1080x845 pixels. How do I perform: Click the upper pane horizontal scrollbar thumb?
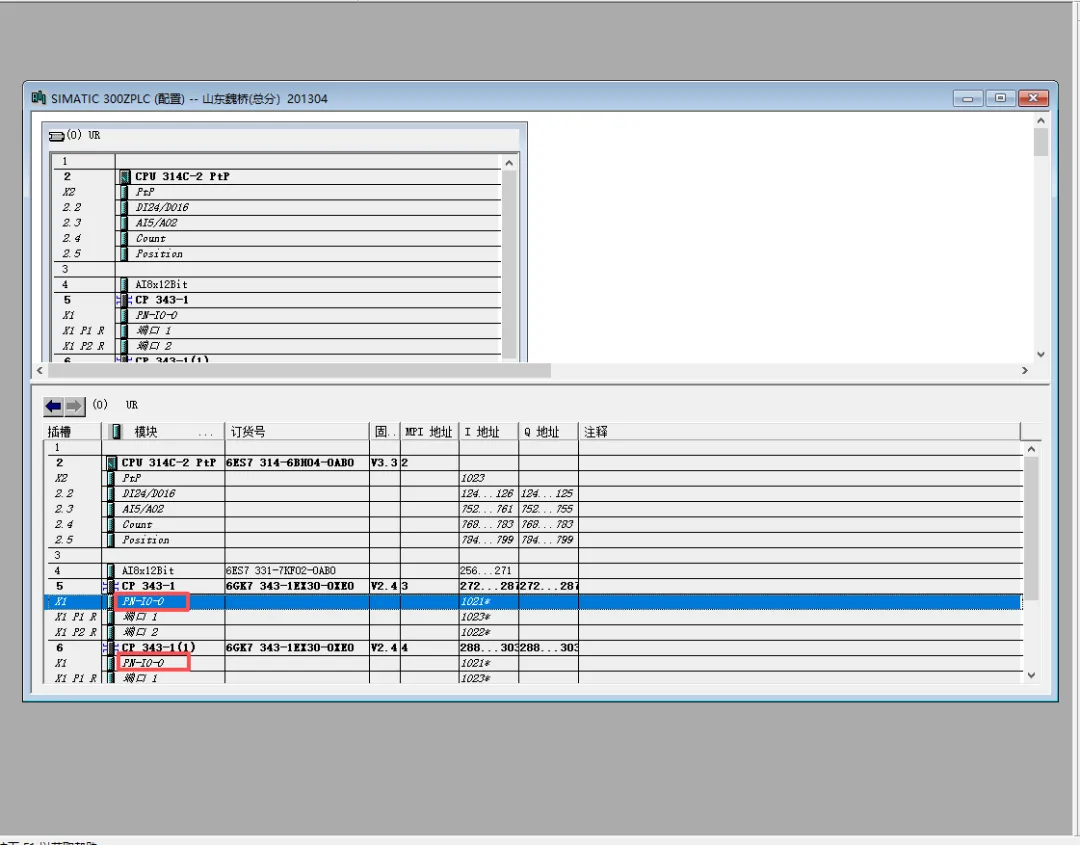pos(299,371)
